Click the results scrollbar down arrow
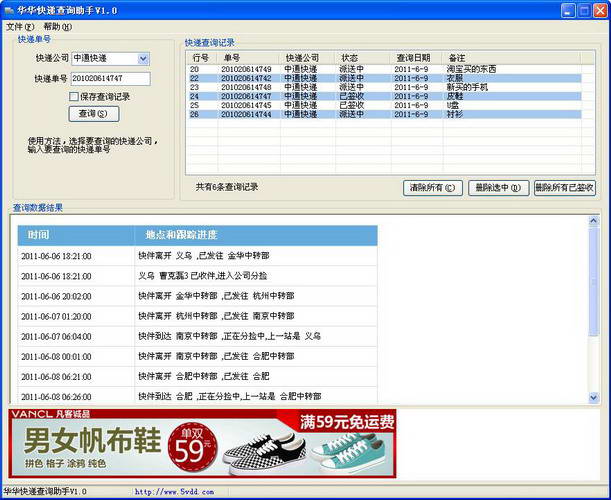 coord(593,398)
